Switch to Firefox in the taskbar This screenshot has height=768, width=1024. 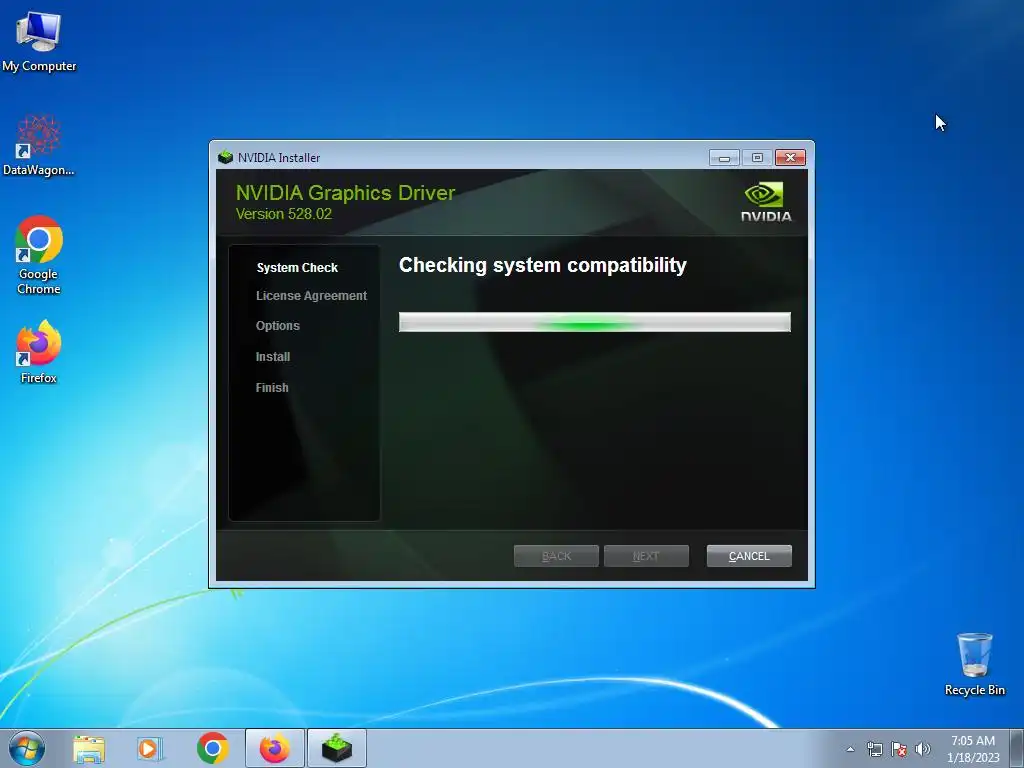(x=274, y=748)
